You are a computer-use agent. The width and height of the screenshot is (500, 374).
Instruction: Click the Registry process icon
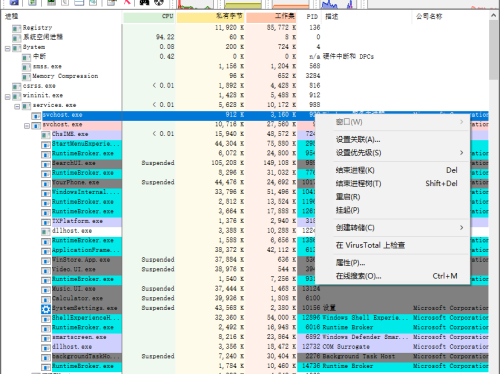[x=17, y=28]
